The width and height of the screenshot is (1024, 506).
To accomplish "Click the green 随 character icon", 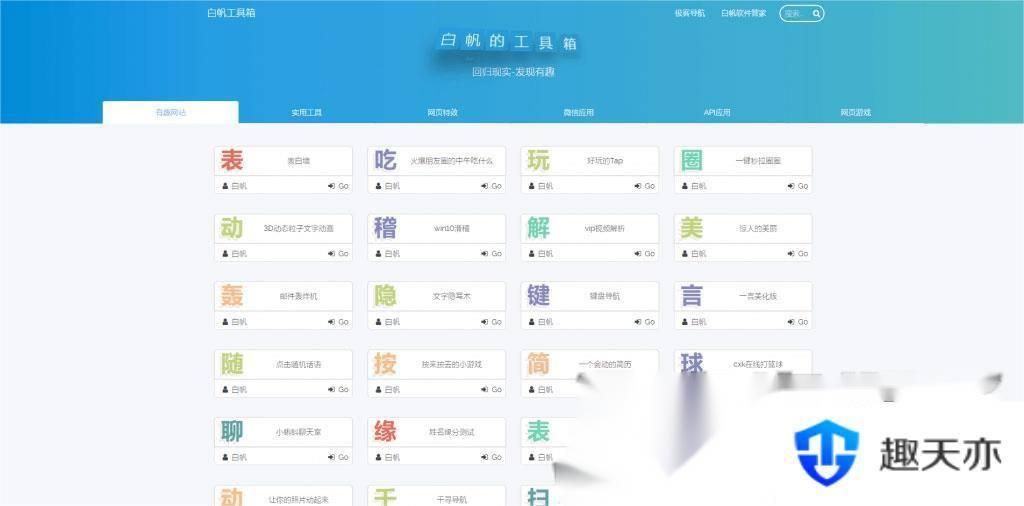I will click(x=232, y=364).
